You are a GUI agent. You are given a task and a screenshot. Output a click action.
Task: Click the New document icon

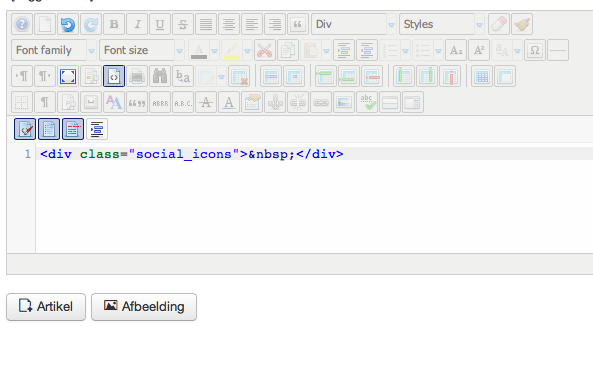(x=45, y=25)
